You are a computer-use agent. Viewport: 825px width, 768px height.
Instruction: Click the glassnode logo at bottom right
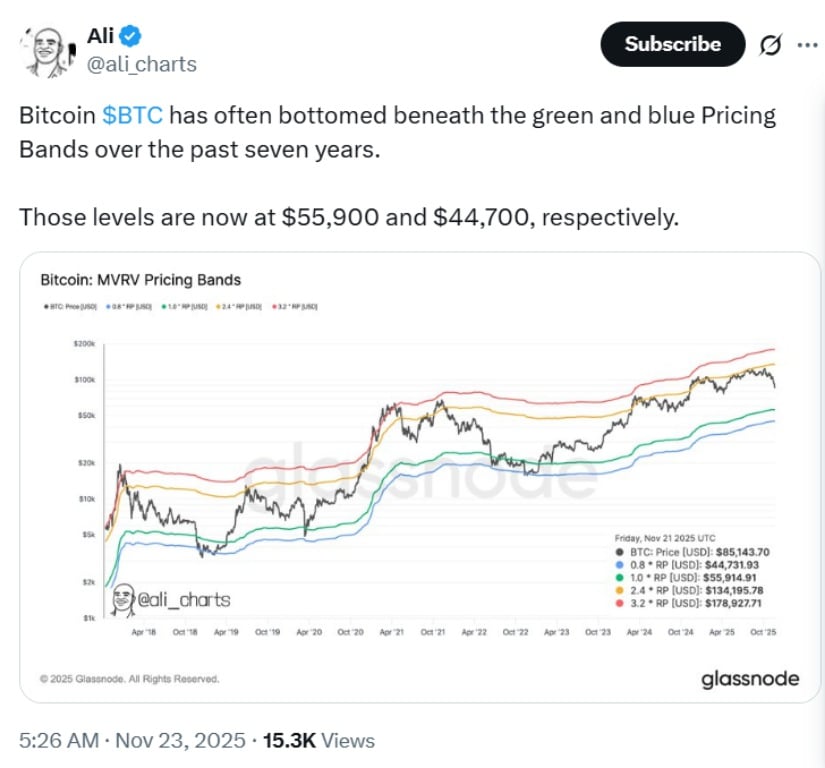tap(750, 678)
